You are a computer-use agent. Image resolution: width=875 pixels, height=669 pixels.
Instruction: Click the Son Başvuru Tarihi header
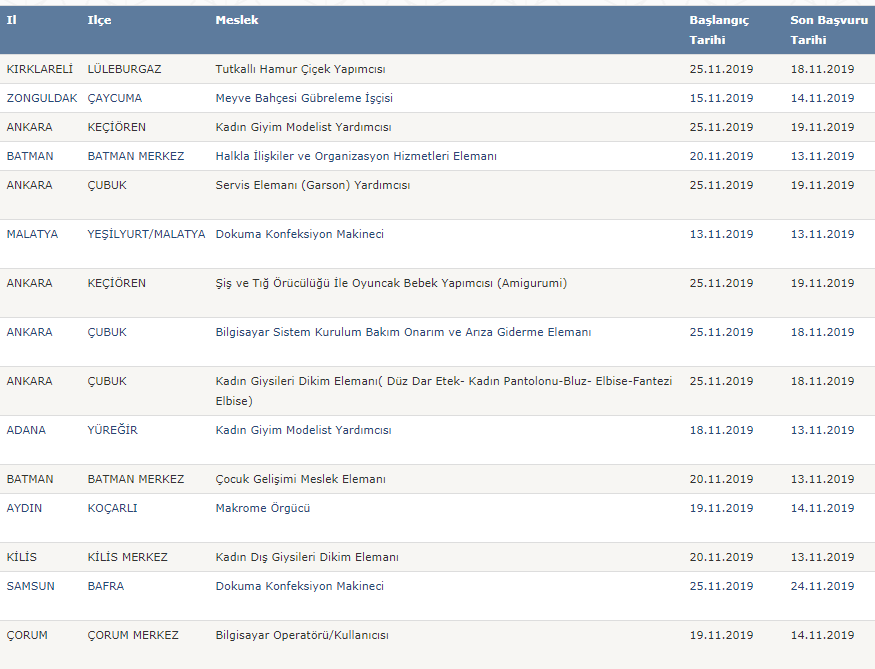tap(829, 30)
